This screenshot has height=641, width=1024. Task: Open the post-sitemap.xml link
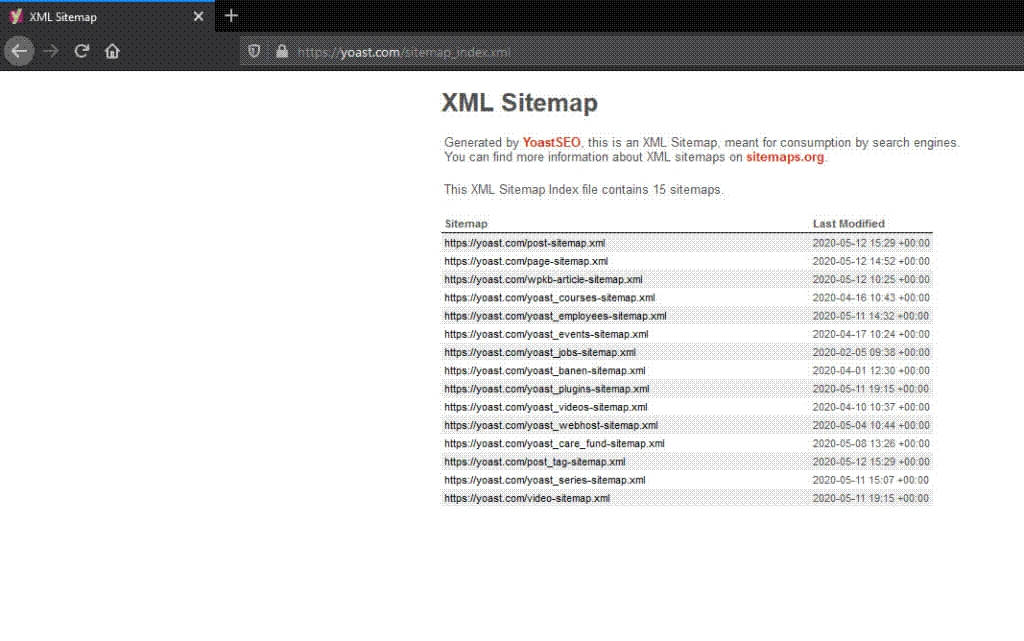click(524, 243)
